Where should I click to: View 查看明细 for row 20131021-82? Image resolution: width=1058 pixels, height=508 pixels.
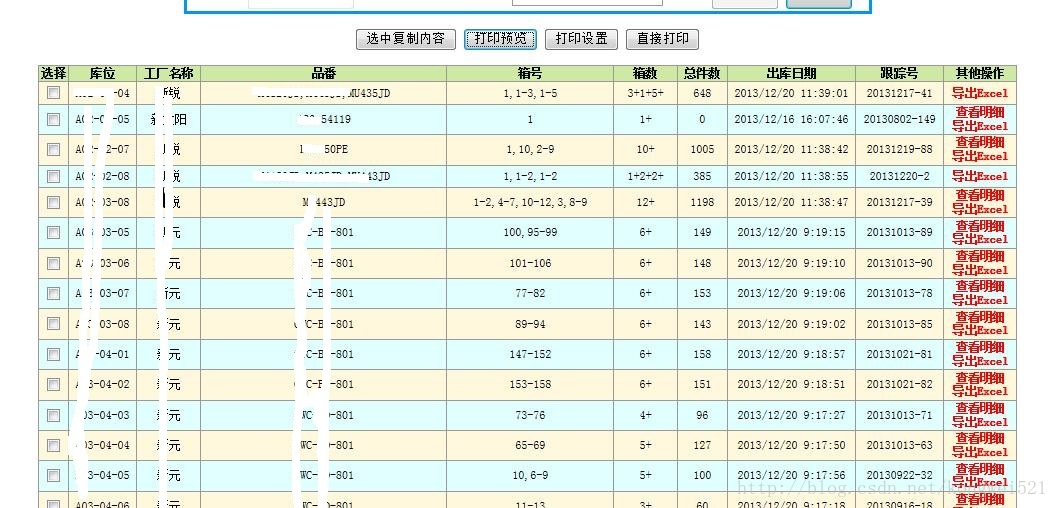pyautogui.click(x=980, y=378)
